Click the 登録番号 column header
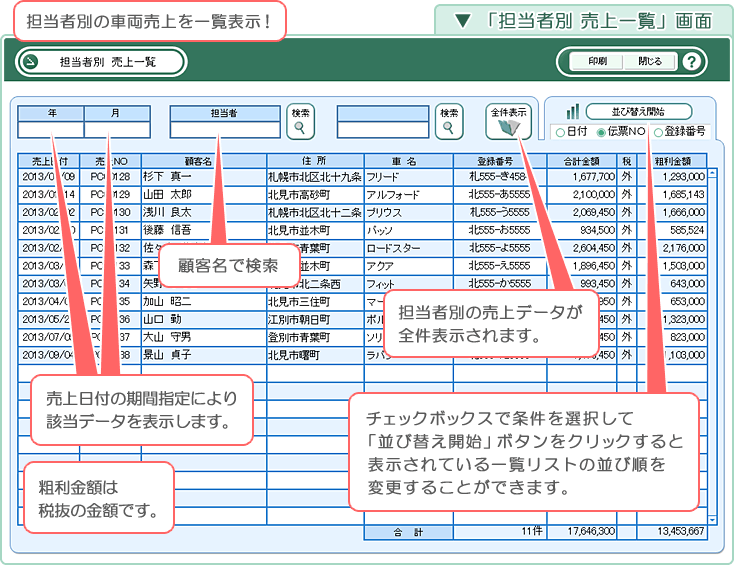 pyautogui.click(x=500, y=161)
